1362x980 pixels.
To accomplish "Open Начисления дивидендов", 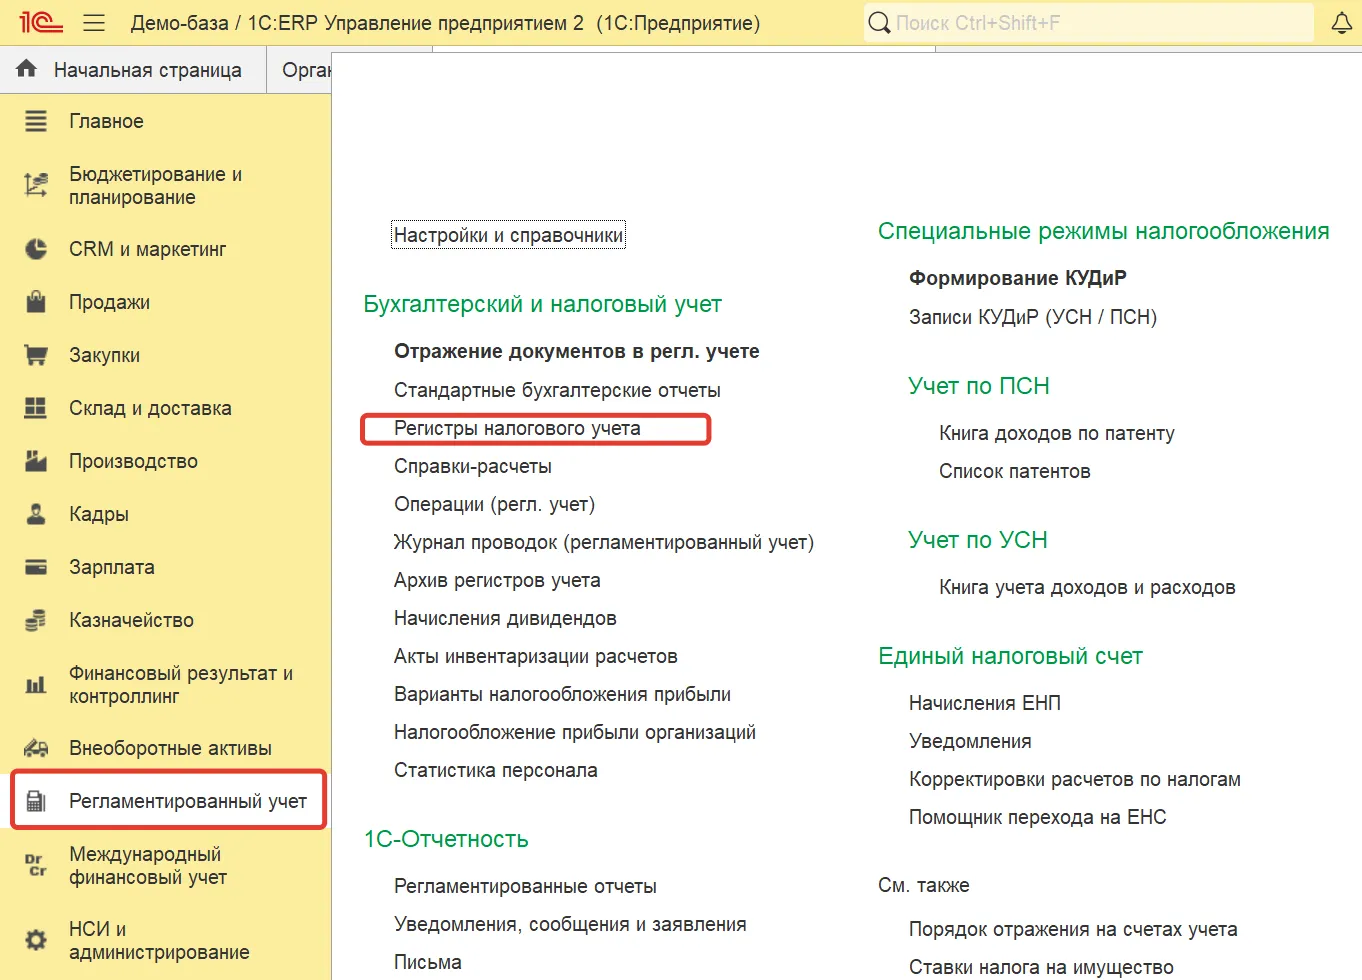I will point(505,618).
